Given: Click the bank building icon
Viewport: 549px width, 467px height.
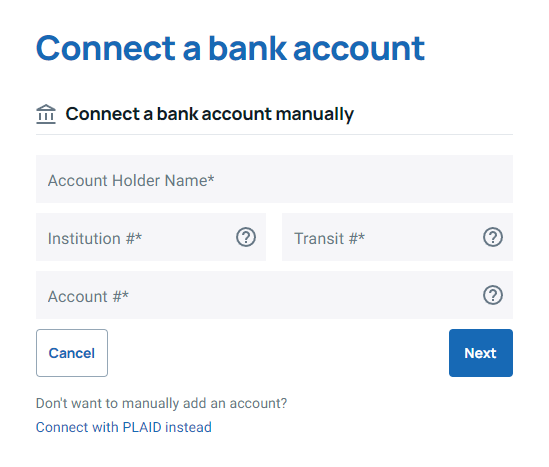Looking at the screenshot, I should click(x=46, y=114).
